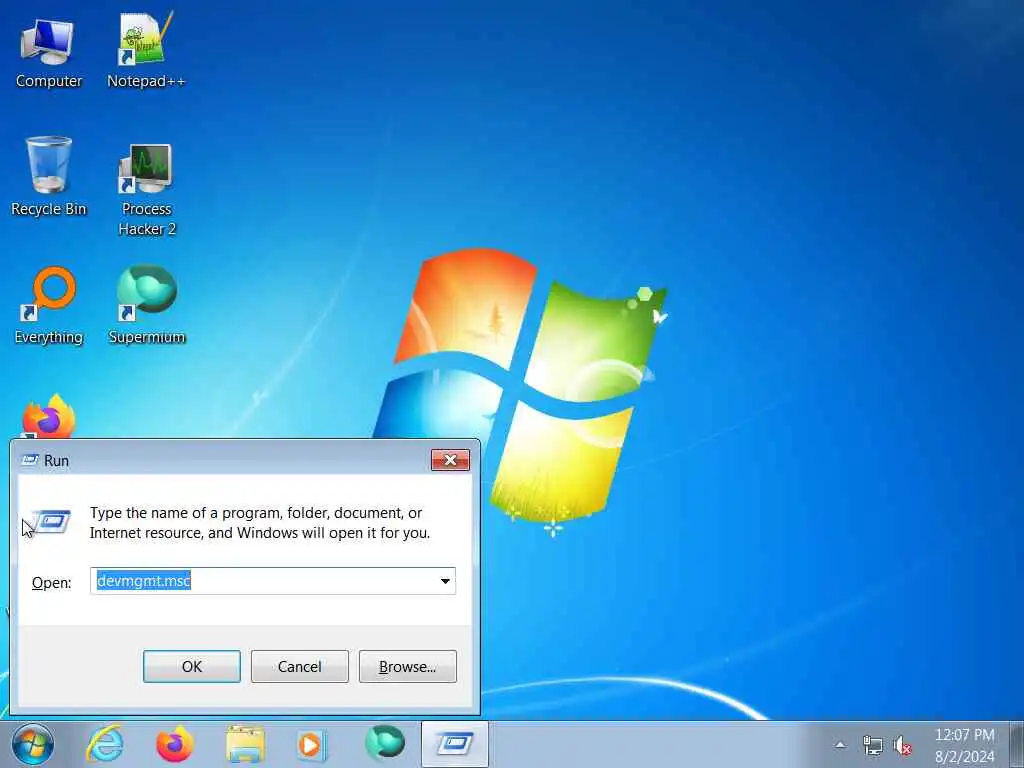Image resolution: width=1024 pixels, height=768 pixels.
Task: Select the Recycle Bin icon
Action: [x=48, y=176]
